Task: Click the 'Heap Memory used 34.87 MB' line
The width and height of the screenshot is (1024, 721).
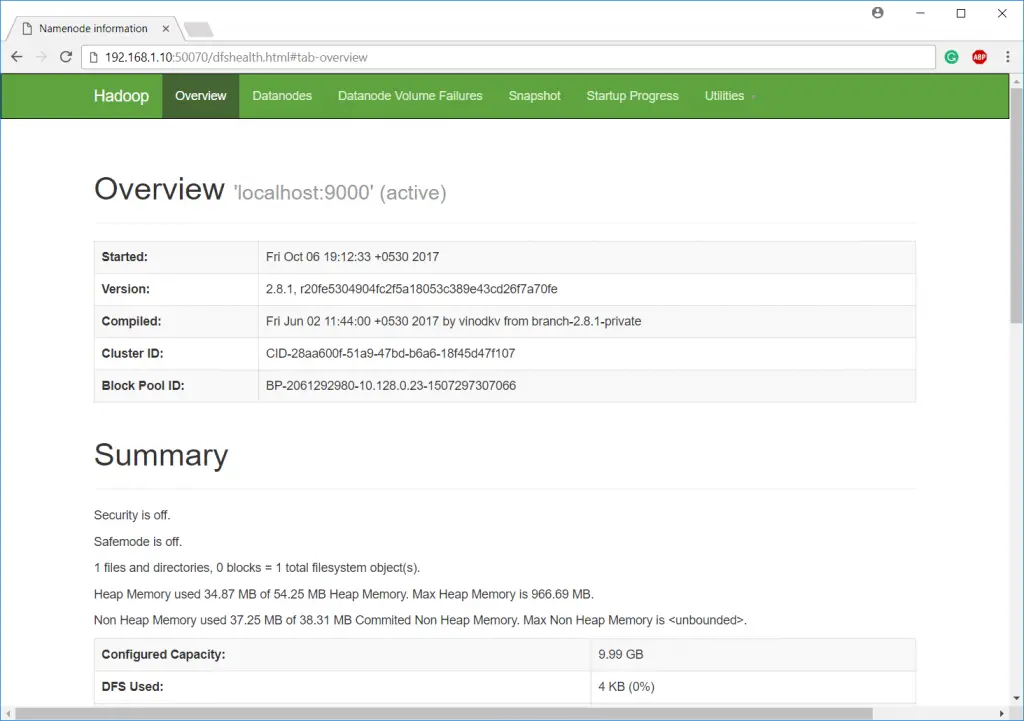Action: pyautogui.click(x=344, y=594)
